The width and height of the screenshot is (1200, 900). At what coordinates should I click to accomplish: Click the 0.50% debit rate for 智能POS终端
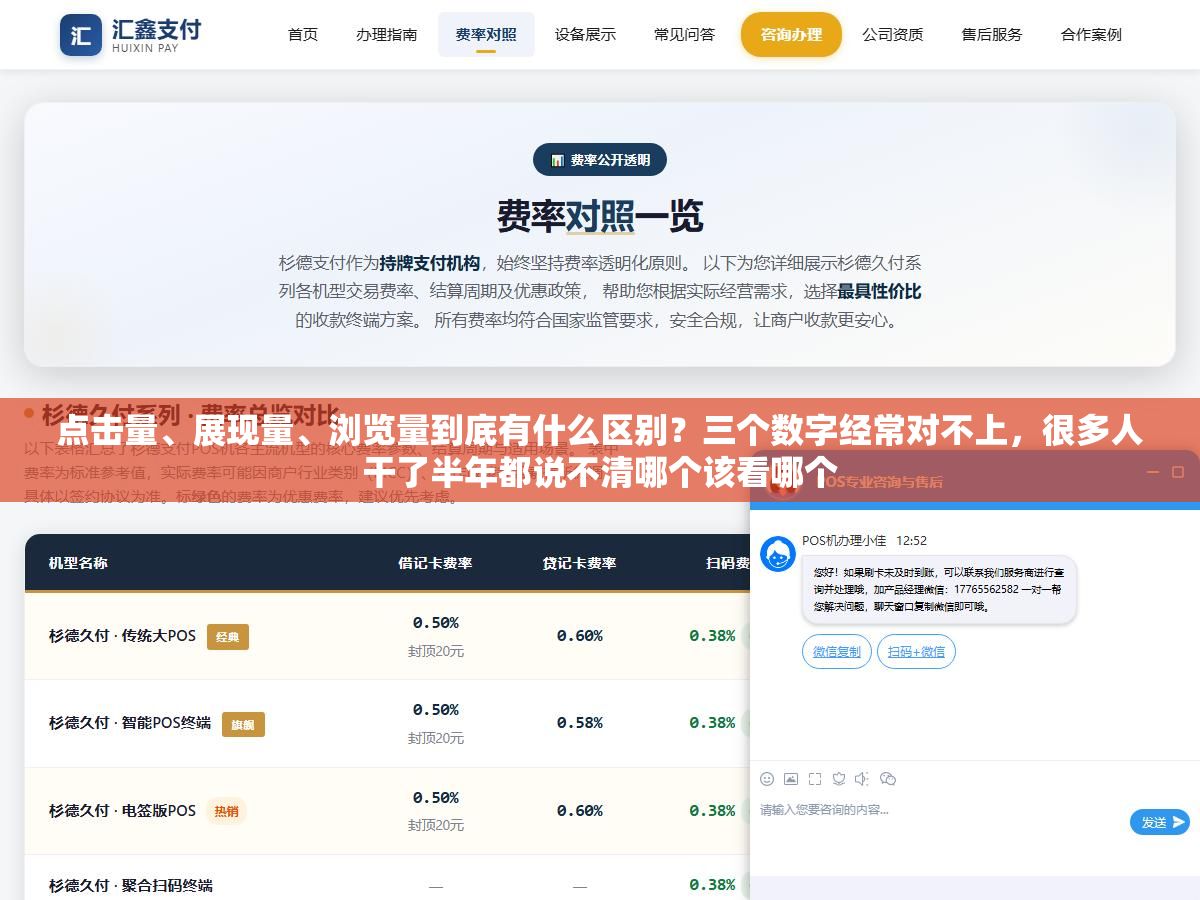436,710
